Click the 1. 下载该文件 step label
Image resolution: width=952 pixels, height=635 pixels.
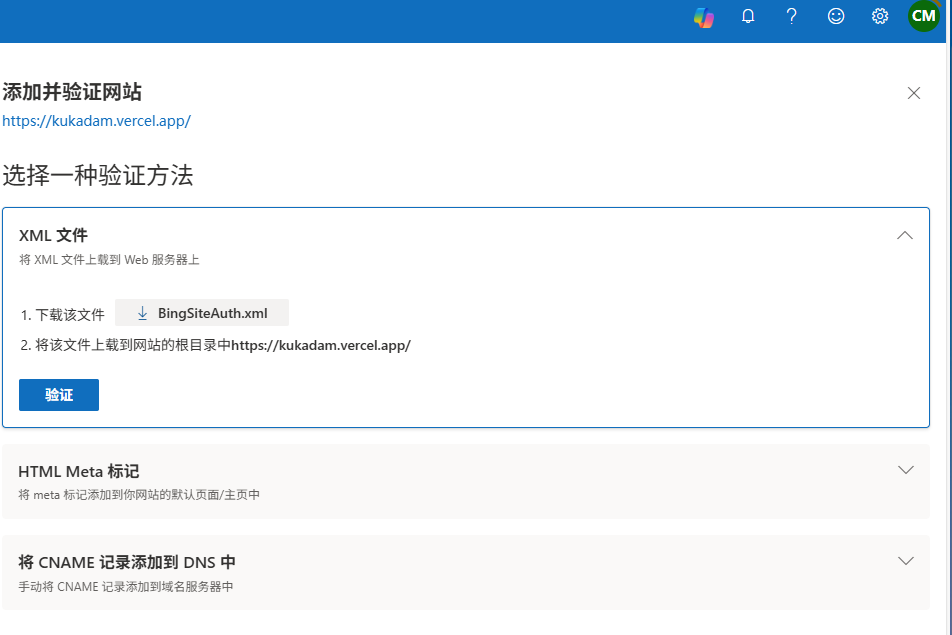63,315
